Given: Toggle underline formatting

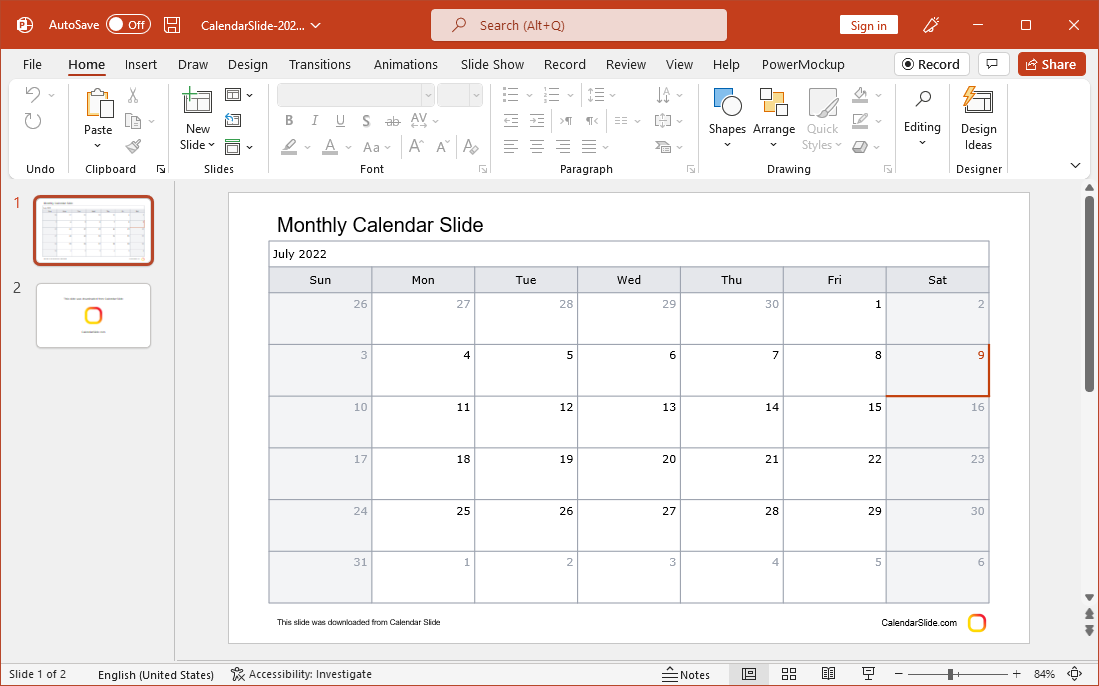Looking at the screenshot, I should click(340, 120).
